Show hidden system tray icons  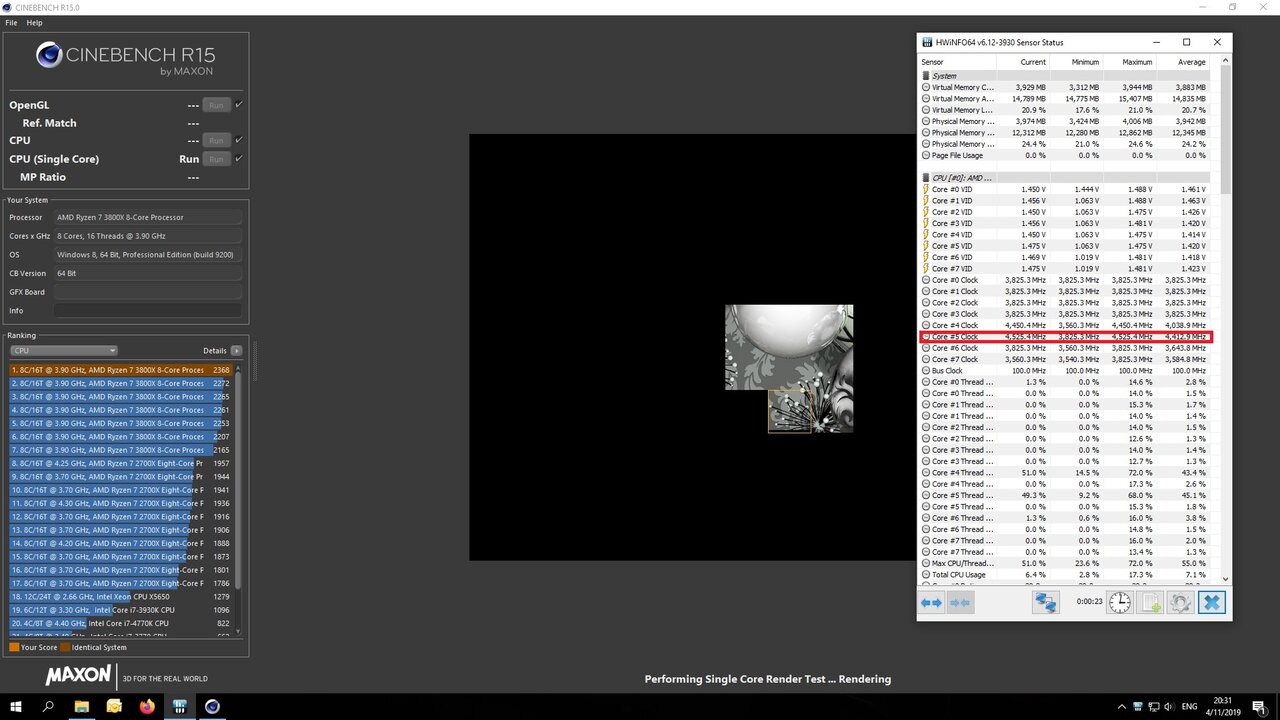click(x=1122, y=706)
